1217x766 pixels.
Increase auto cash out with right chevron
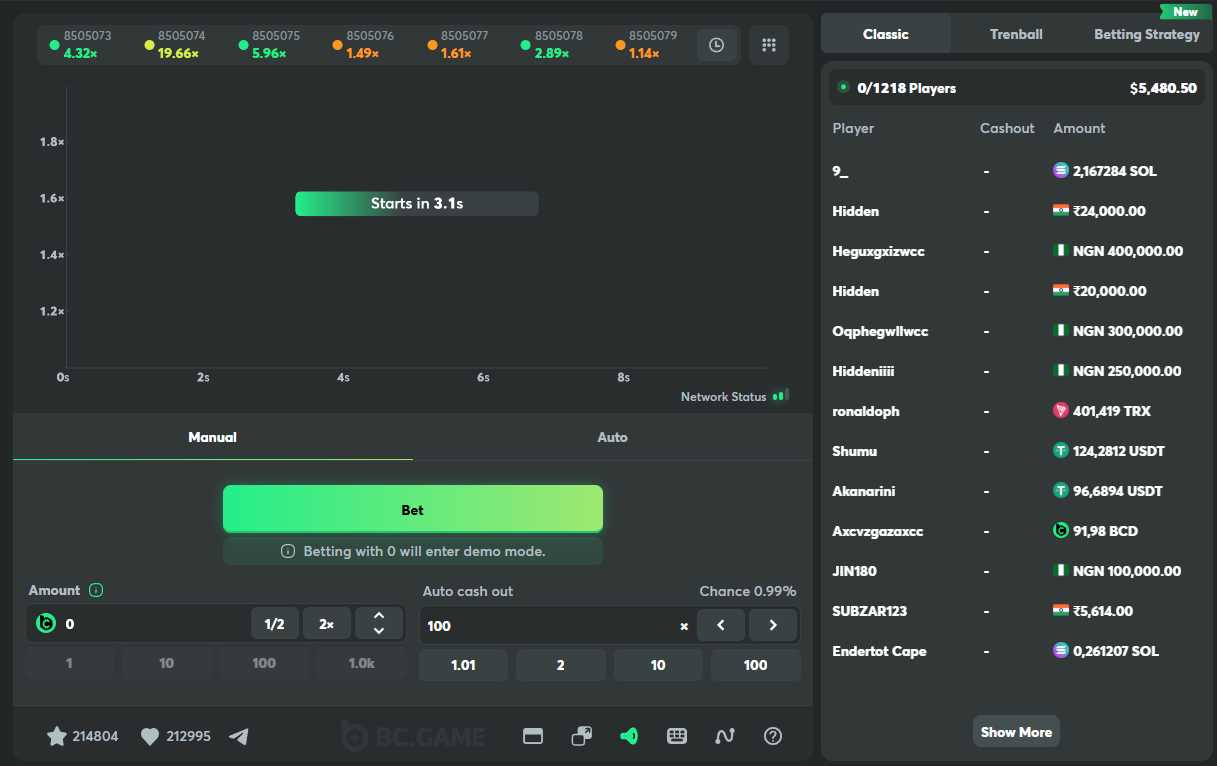tap(773, 625)
